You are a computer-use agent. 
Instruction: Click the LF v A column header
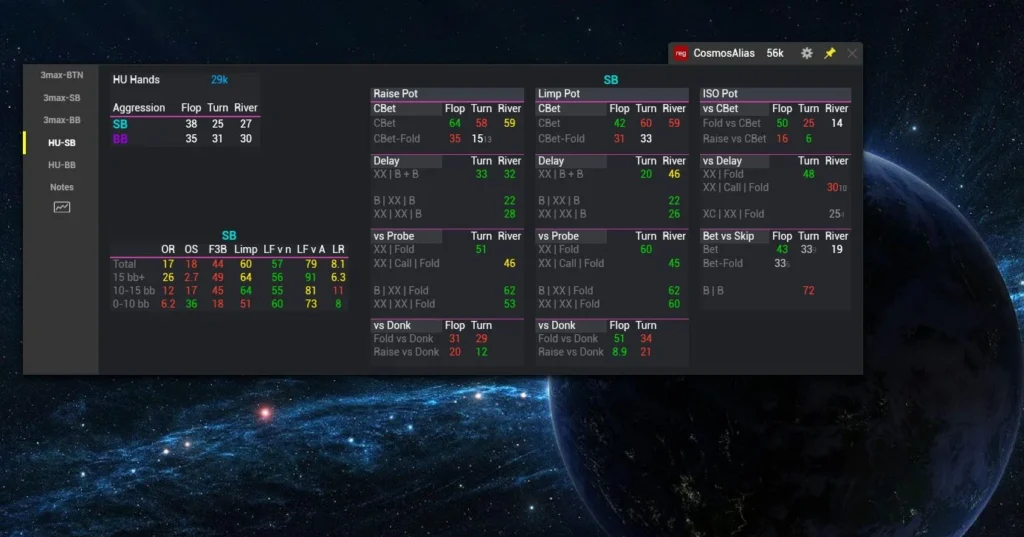[x=311, y=250]
